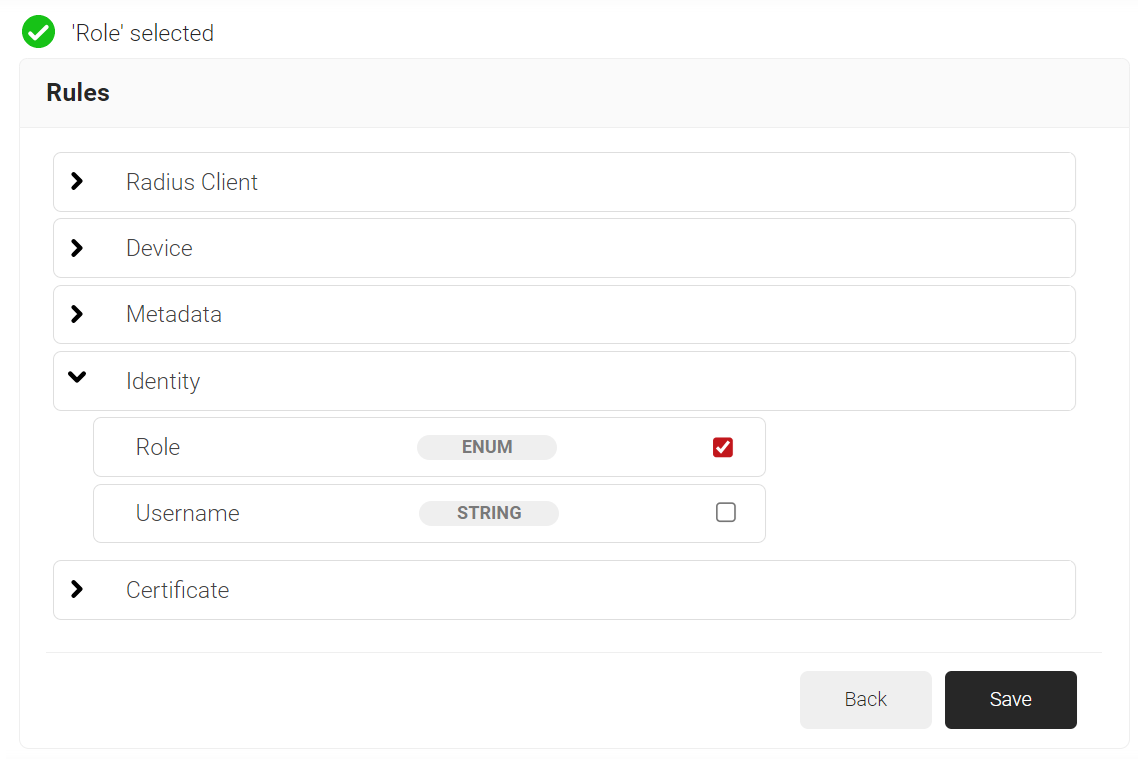Click the Rules panel heading
Screen dimensions: 1138x764
[78, 93]
